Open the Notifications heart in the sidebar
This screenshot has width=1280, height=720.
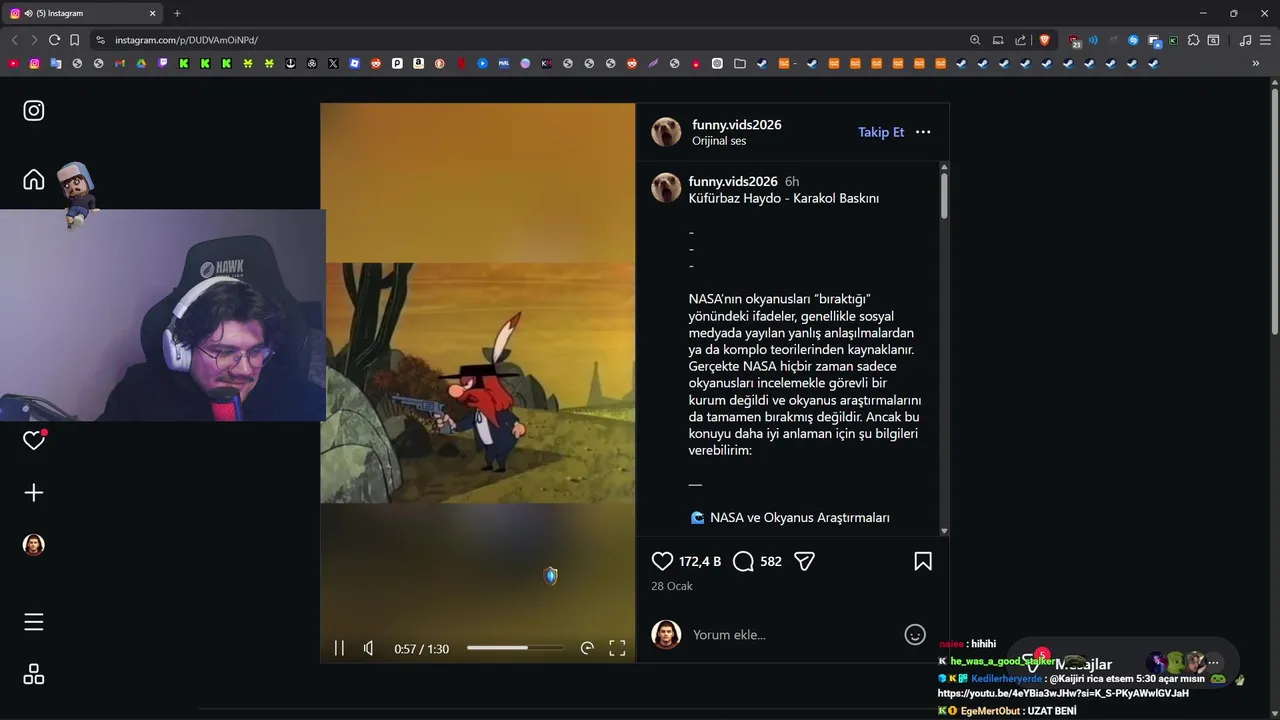(34, 440)
